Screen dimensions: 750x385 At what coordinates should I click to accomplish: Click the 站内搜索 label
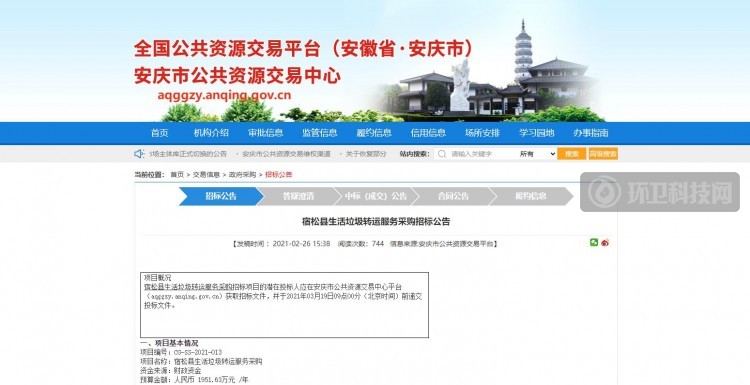pos(415,154)
